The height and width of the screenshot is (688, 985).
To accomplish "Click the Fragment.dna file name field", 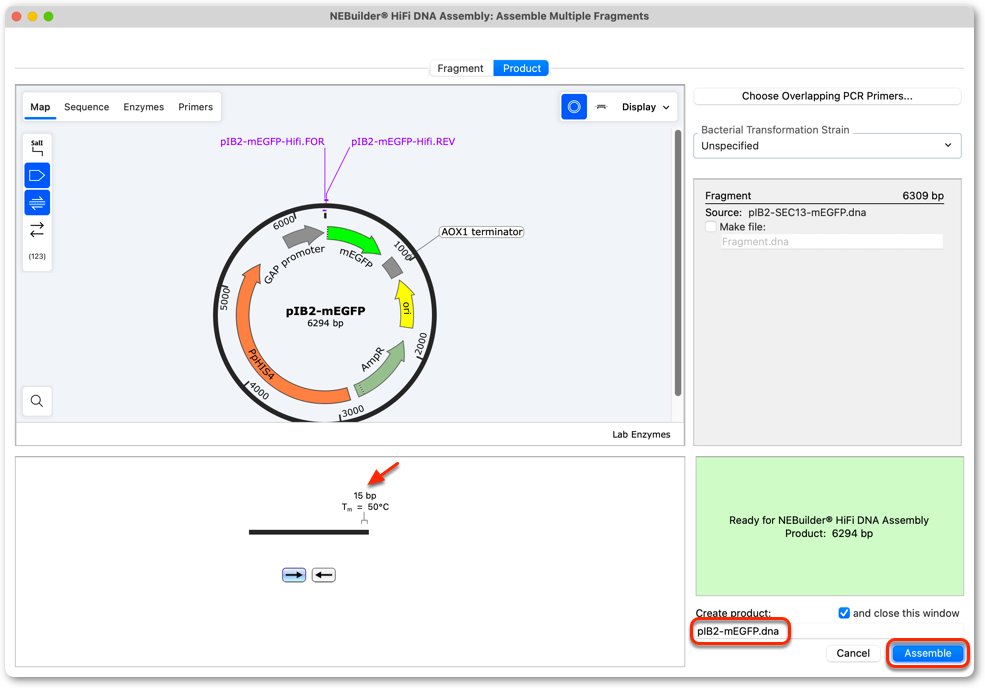I will [x=831, y=241].
